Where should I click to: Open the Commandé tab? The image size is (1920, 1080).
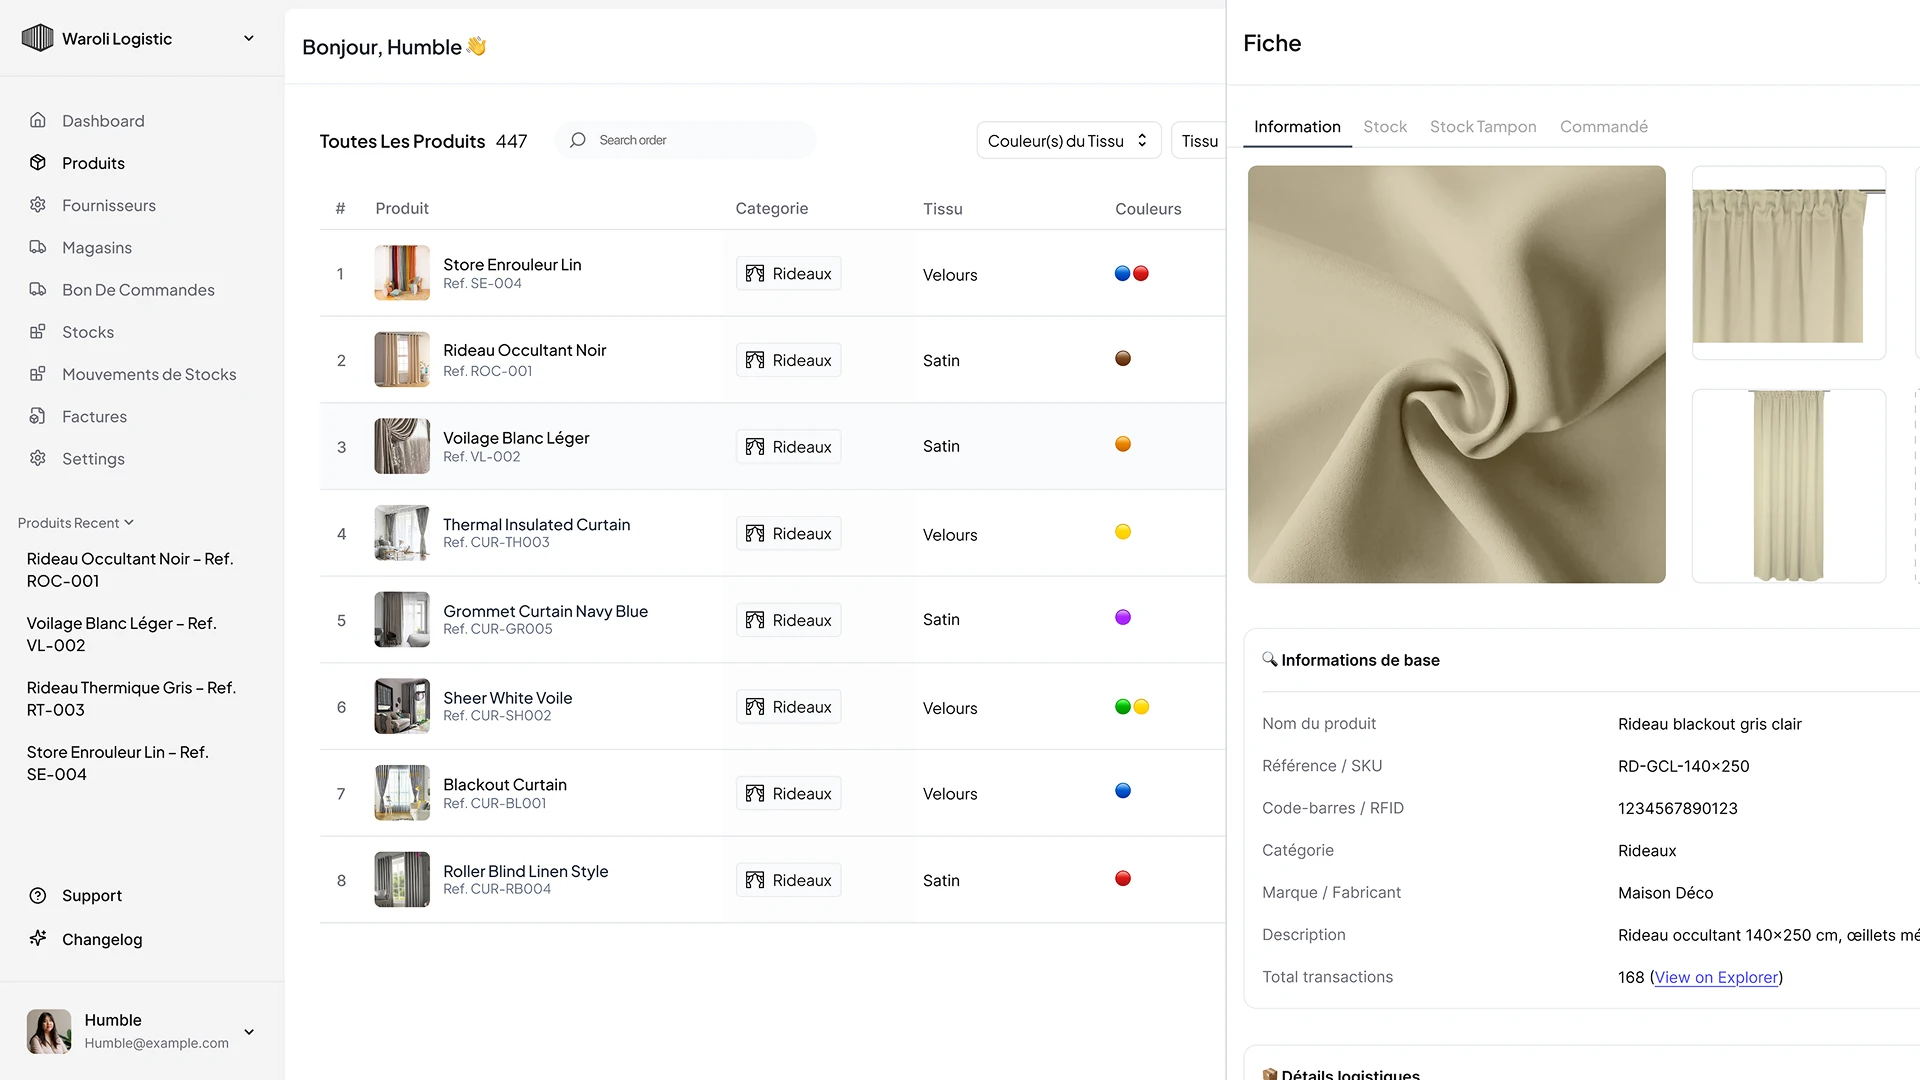[1603, 127]
